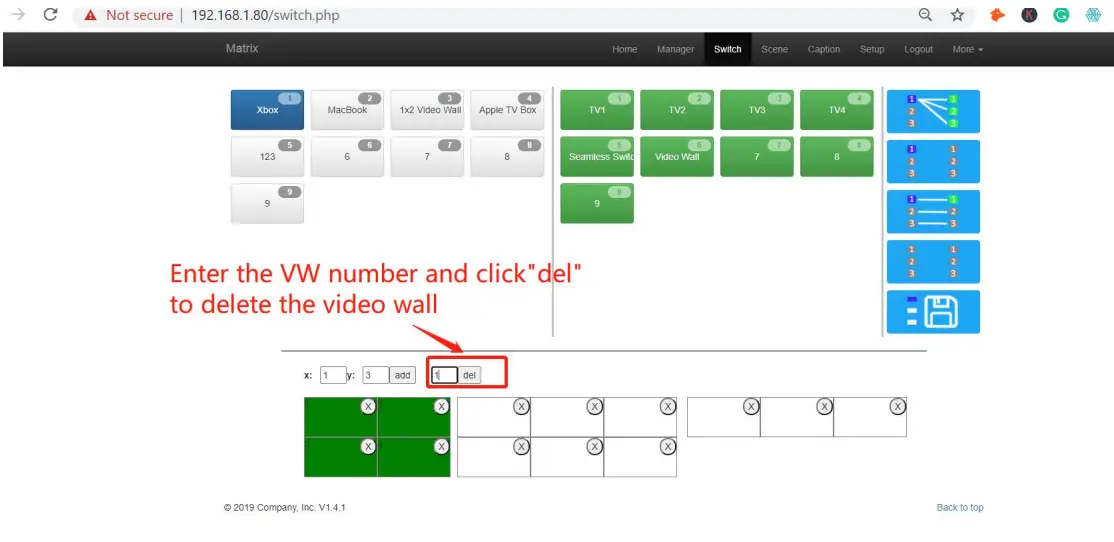Viewport: 1114px width, 542px height.
Task: Select input source named 123
Action: pos(267,156)
